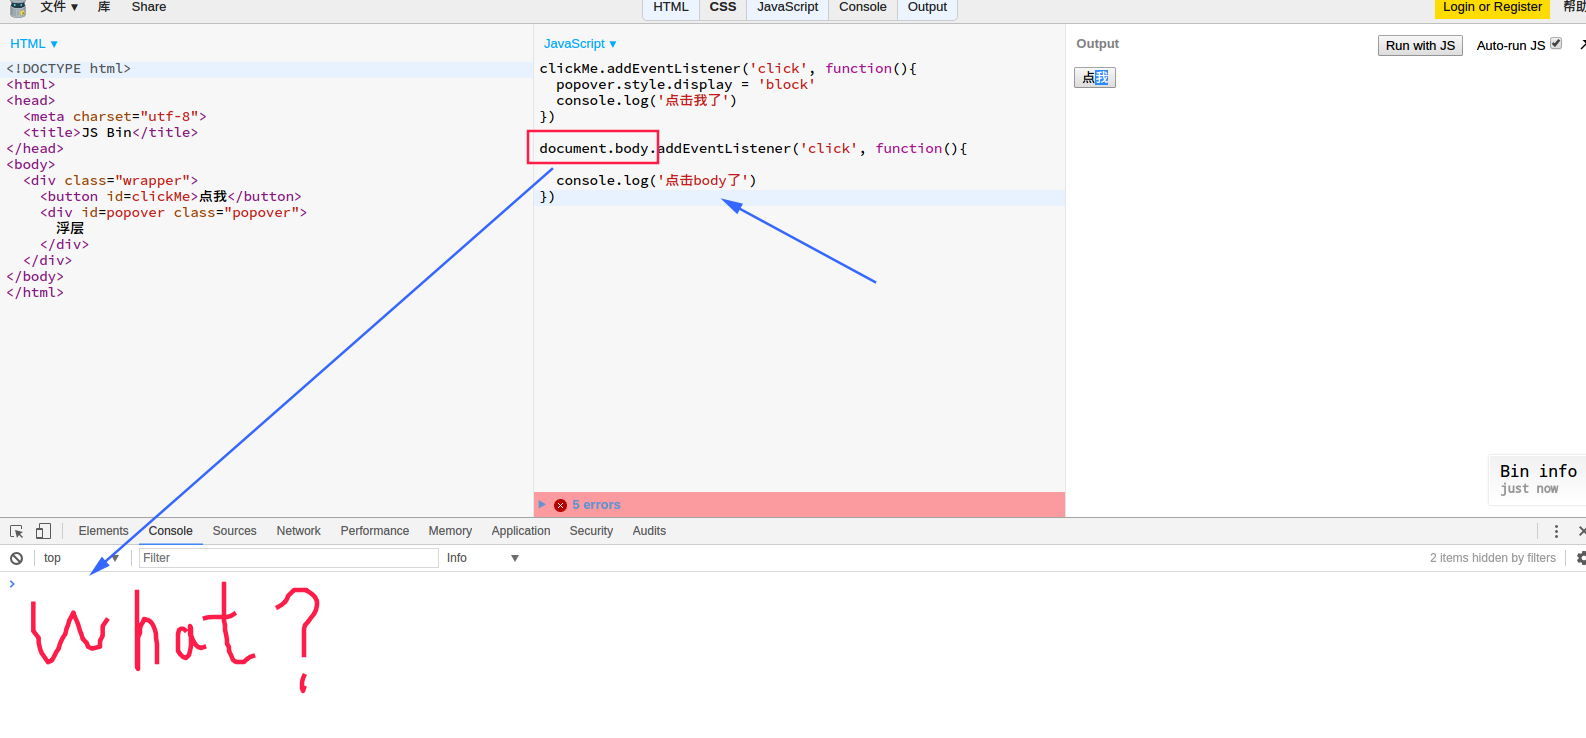Click the <title>JS Bin</title> line

111,133
